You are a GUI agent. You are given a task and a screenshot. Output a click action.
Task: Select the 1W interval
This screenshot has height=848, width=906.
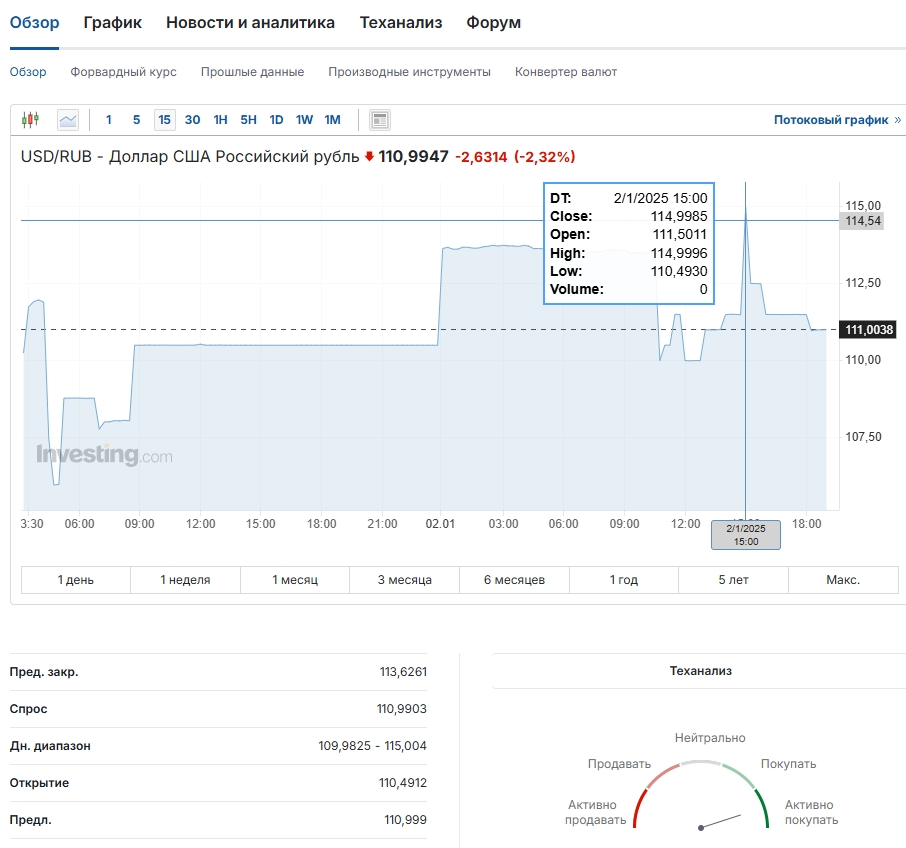[x=304, y=120]
